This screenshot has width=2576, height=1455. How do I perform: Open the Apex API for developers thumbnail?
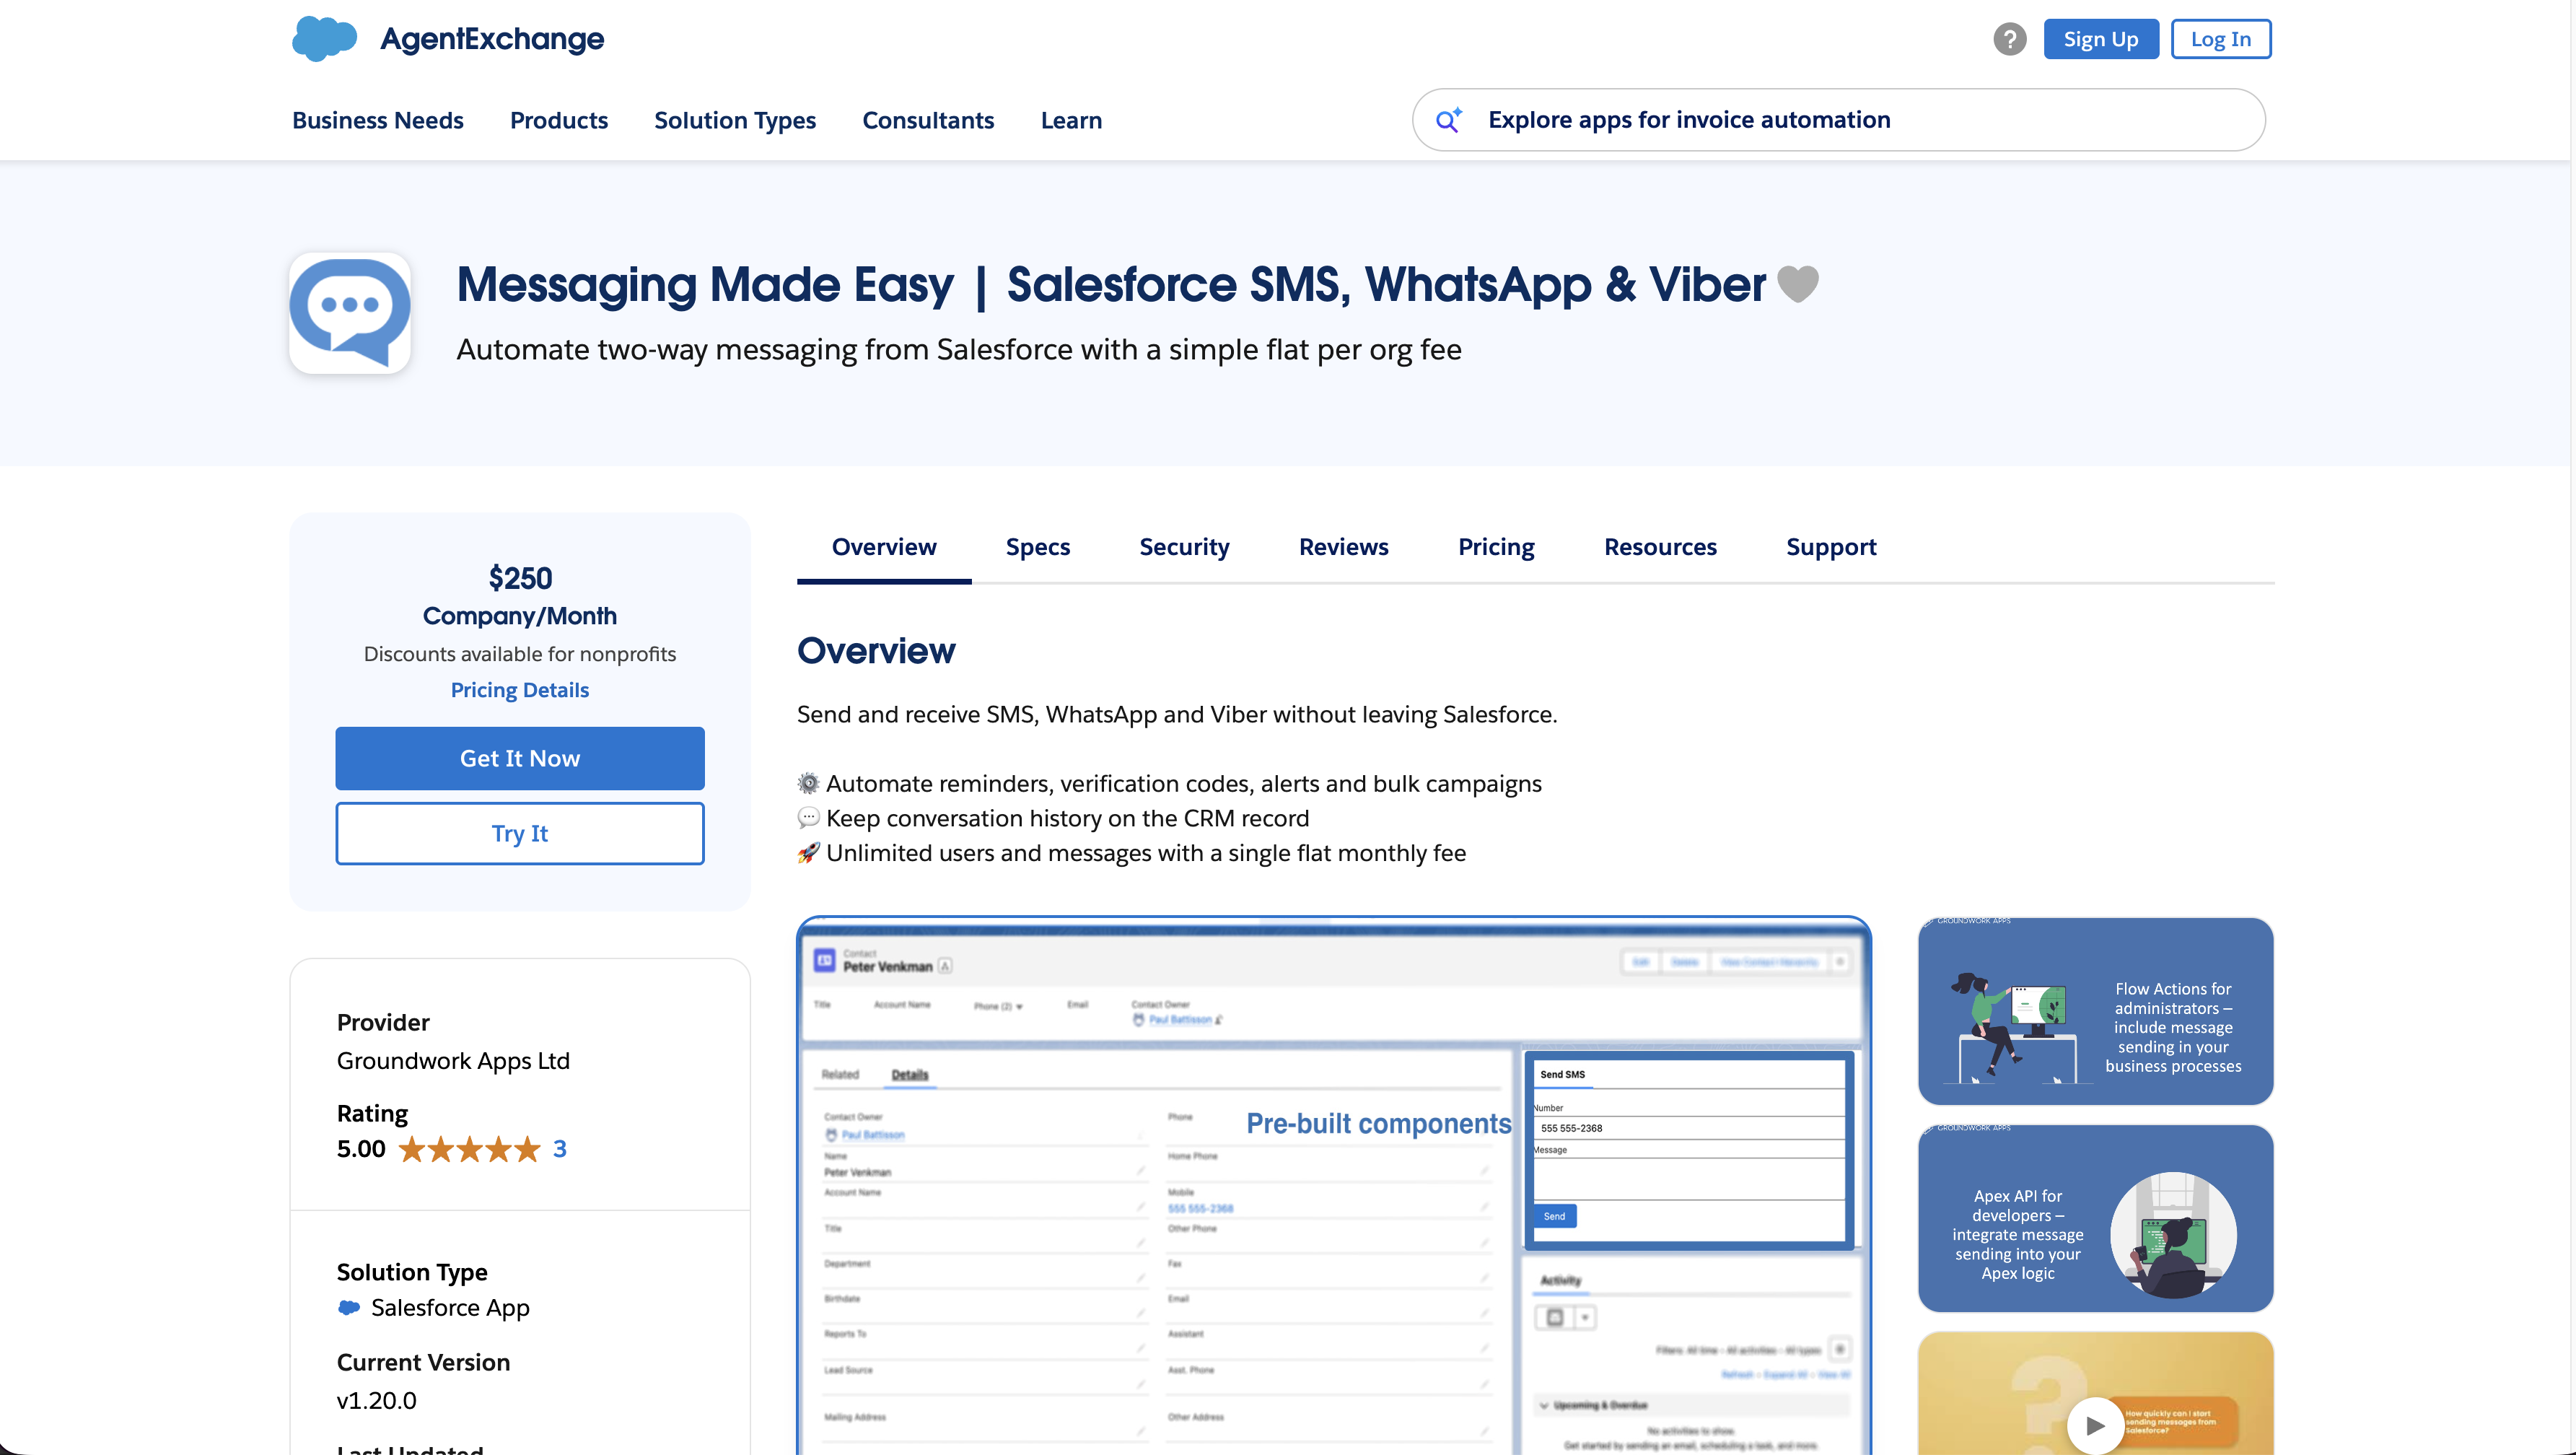point(2095,1218)
